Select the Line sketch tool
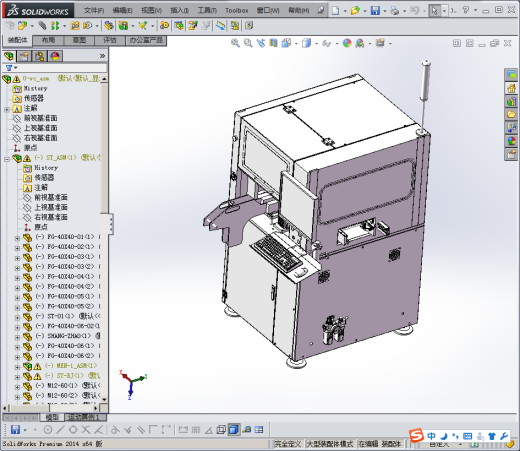Screen dimensions: 520x451 pyautogui.click(x=60, y=430)
